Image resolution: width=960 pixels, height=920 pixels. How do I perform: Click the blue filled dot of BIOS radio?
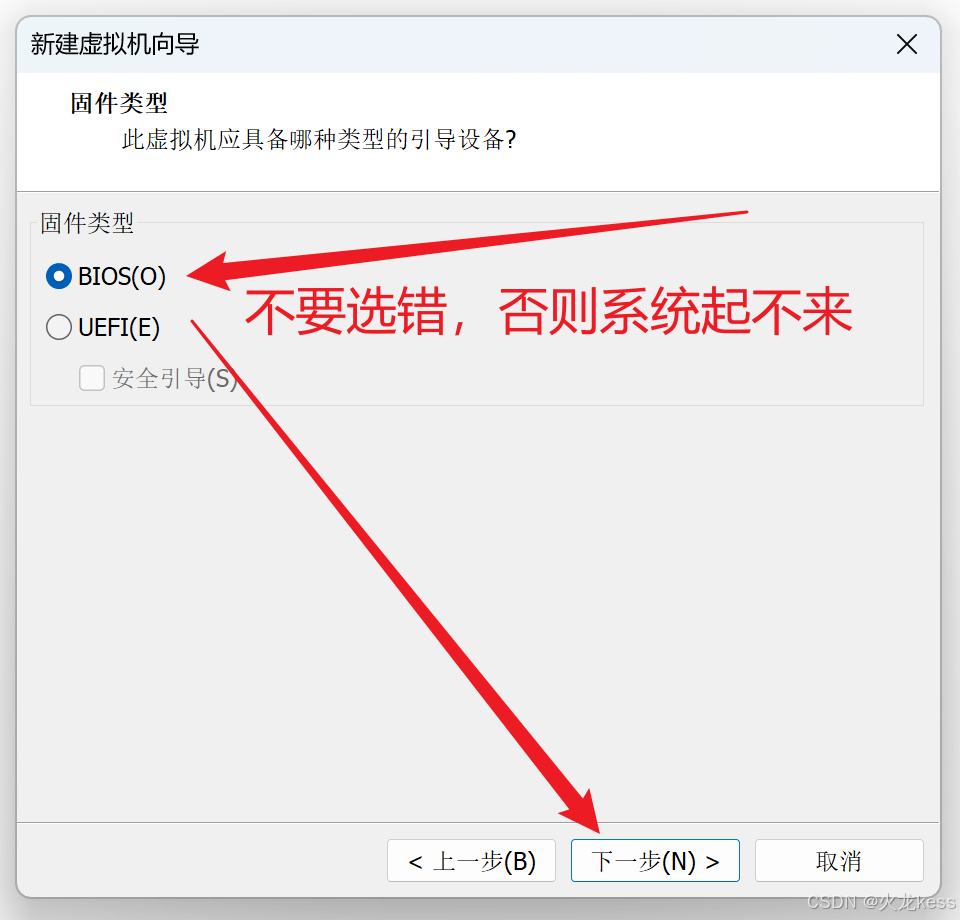pyautogui.click(x=59, y=277)
